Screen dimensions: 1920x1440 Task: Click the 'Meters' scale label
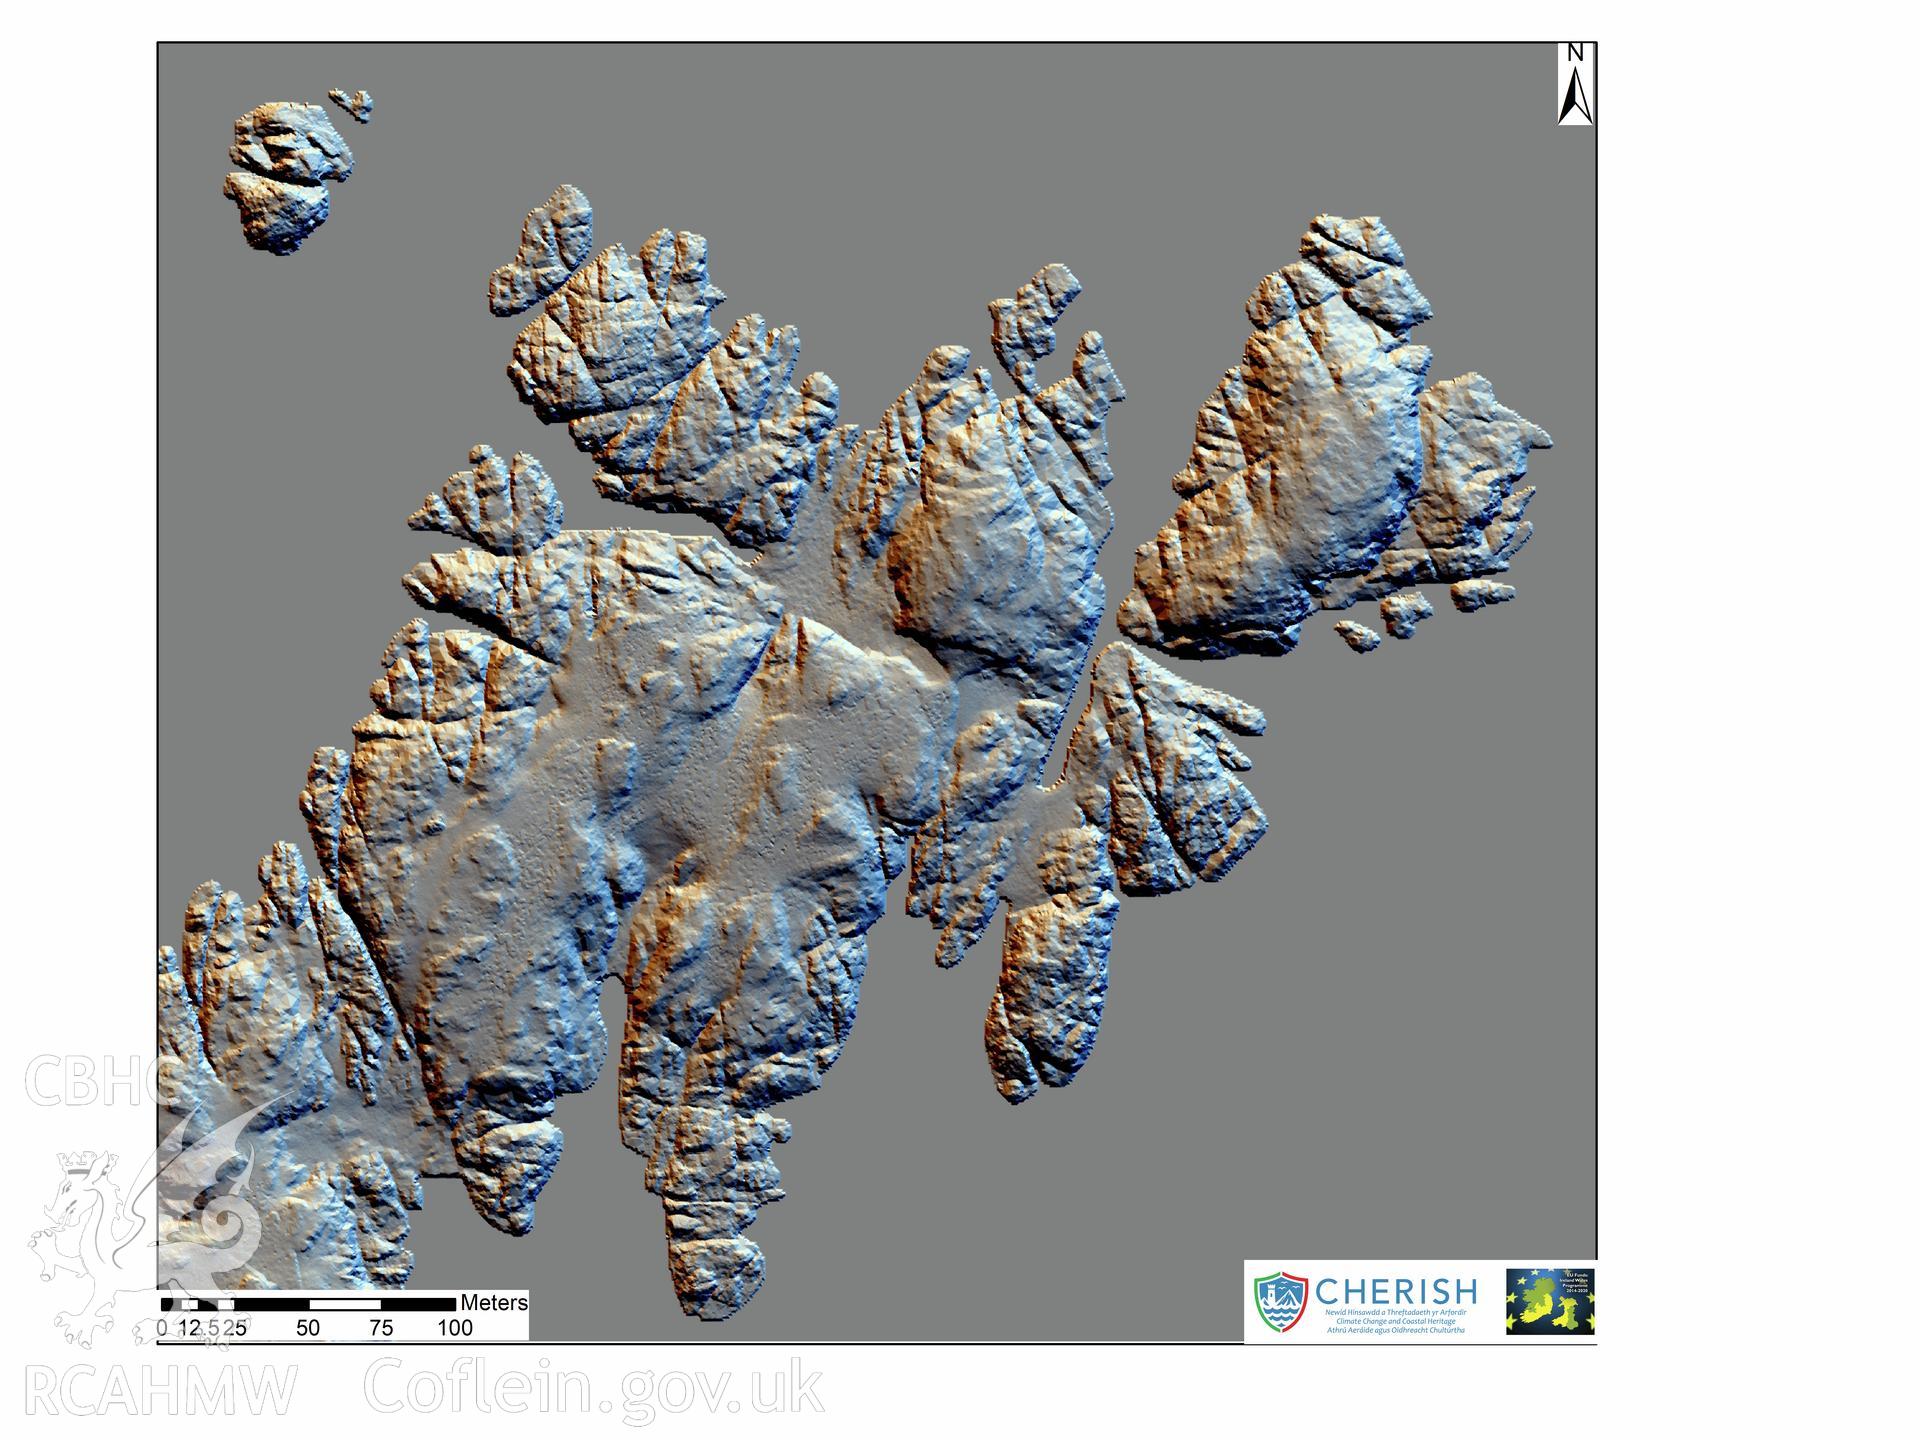tap(494, 1303)
